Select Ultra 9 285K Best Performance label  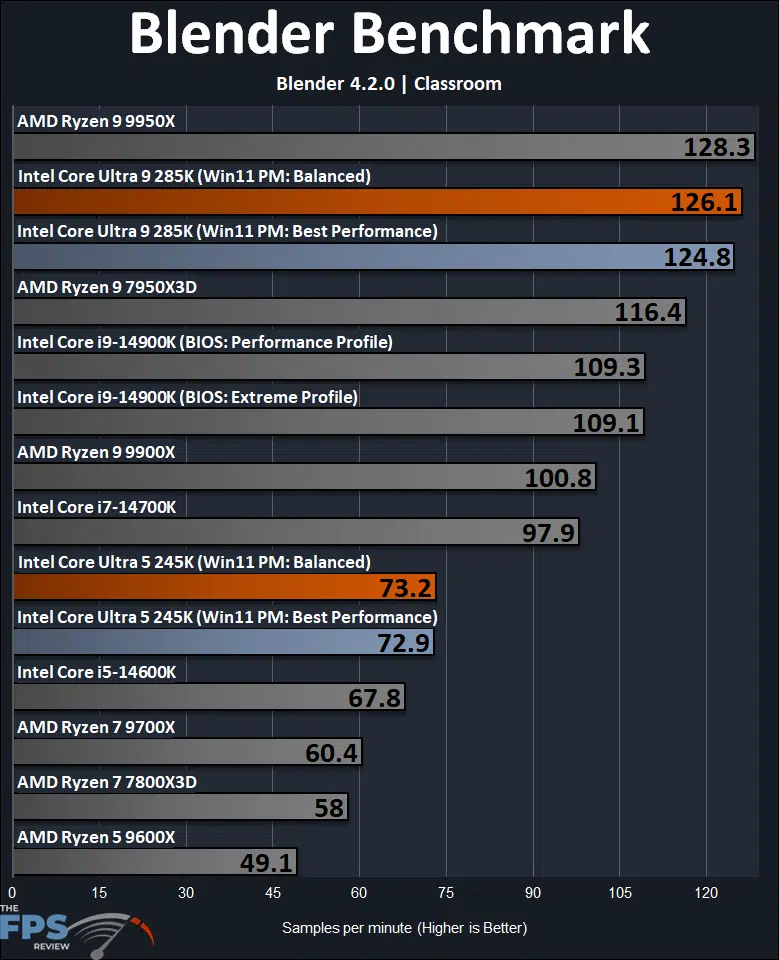[227, 231]
